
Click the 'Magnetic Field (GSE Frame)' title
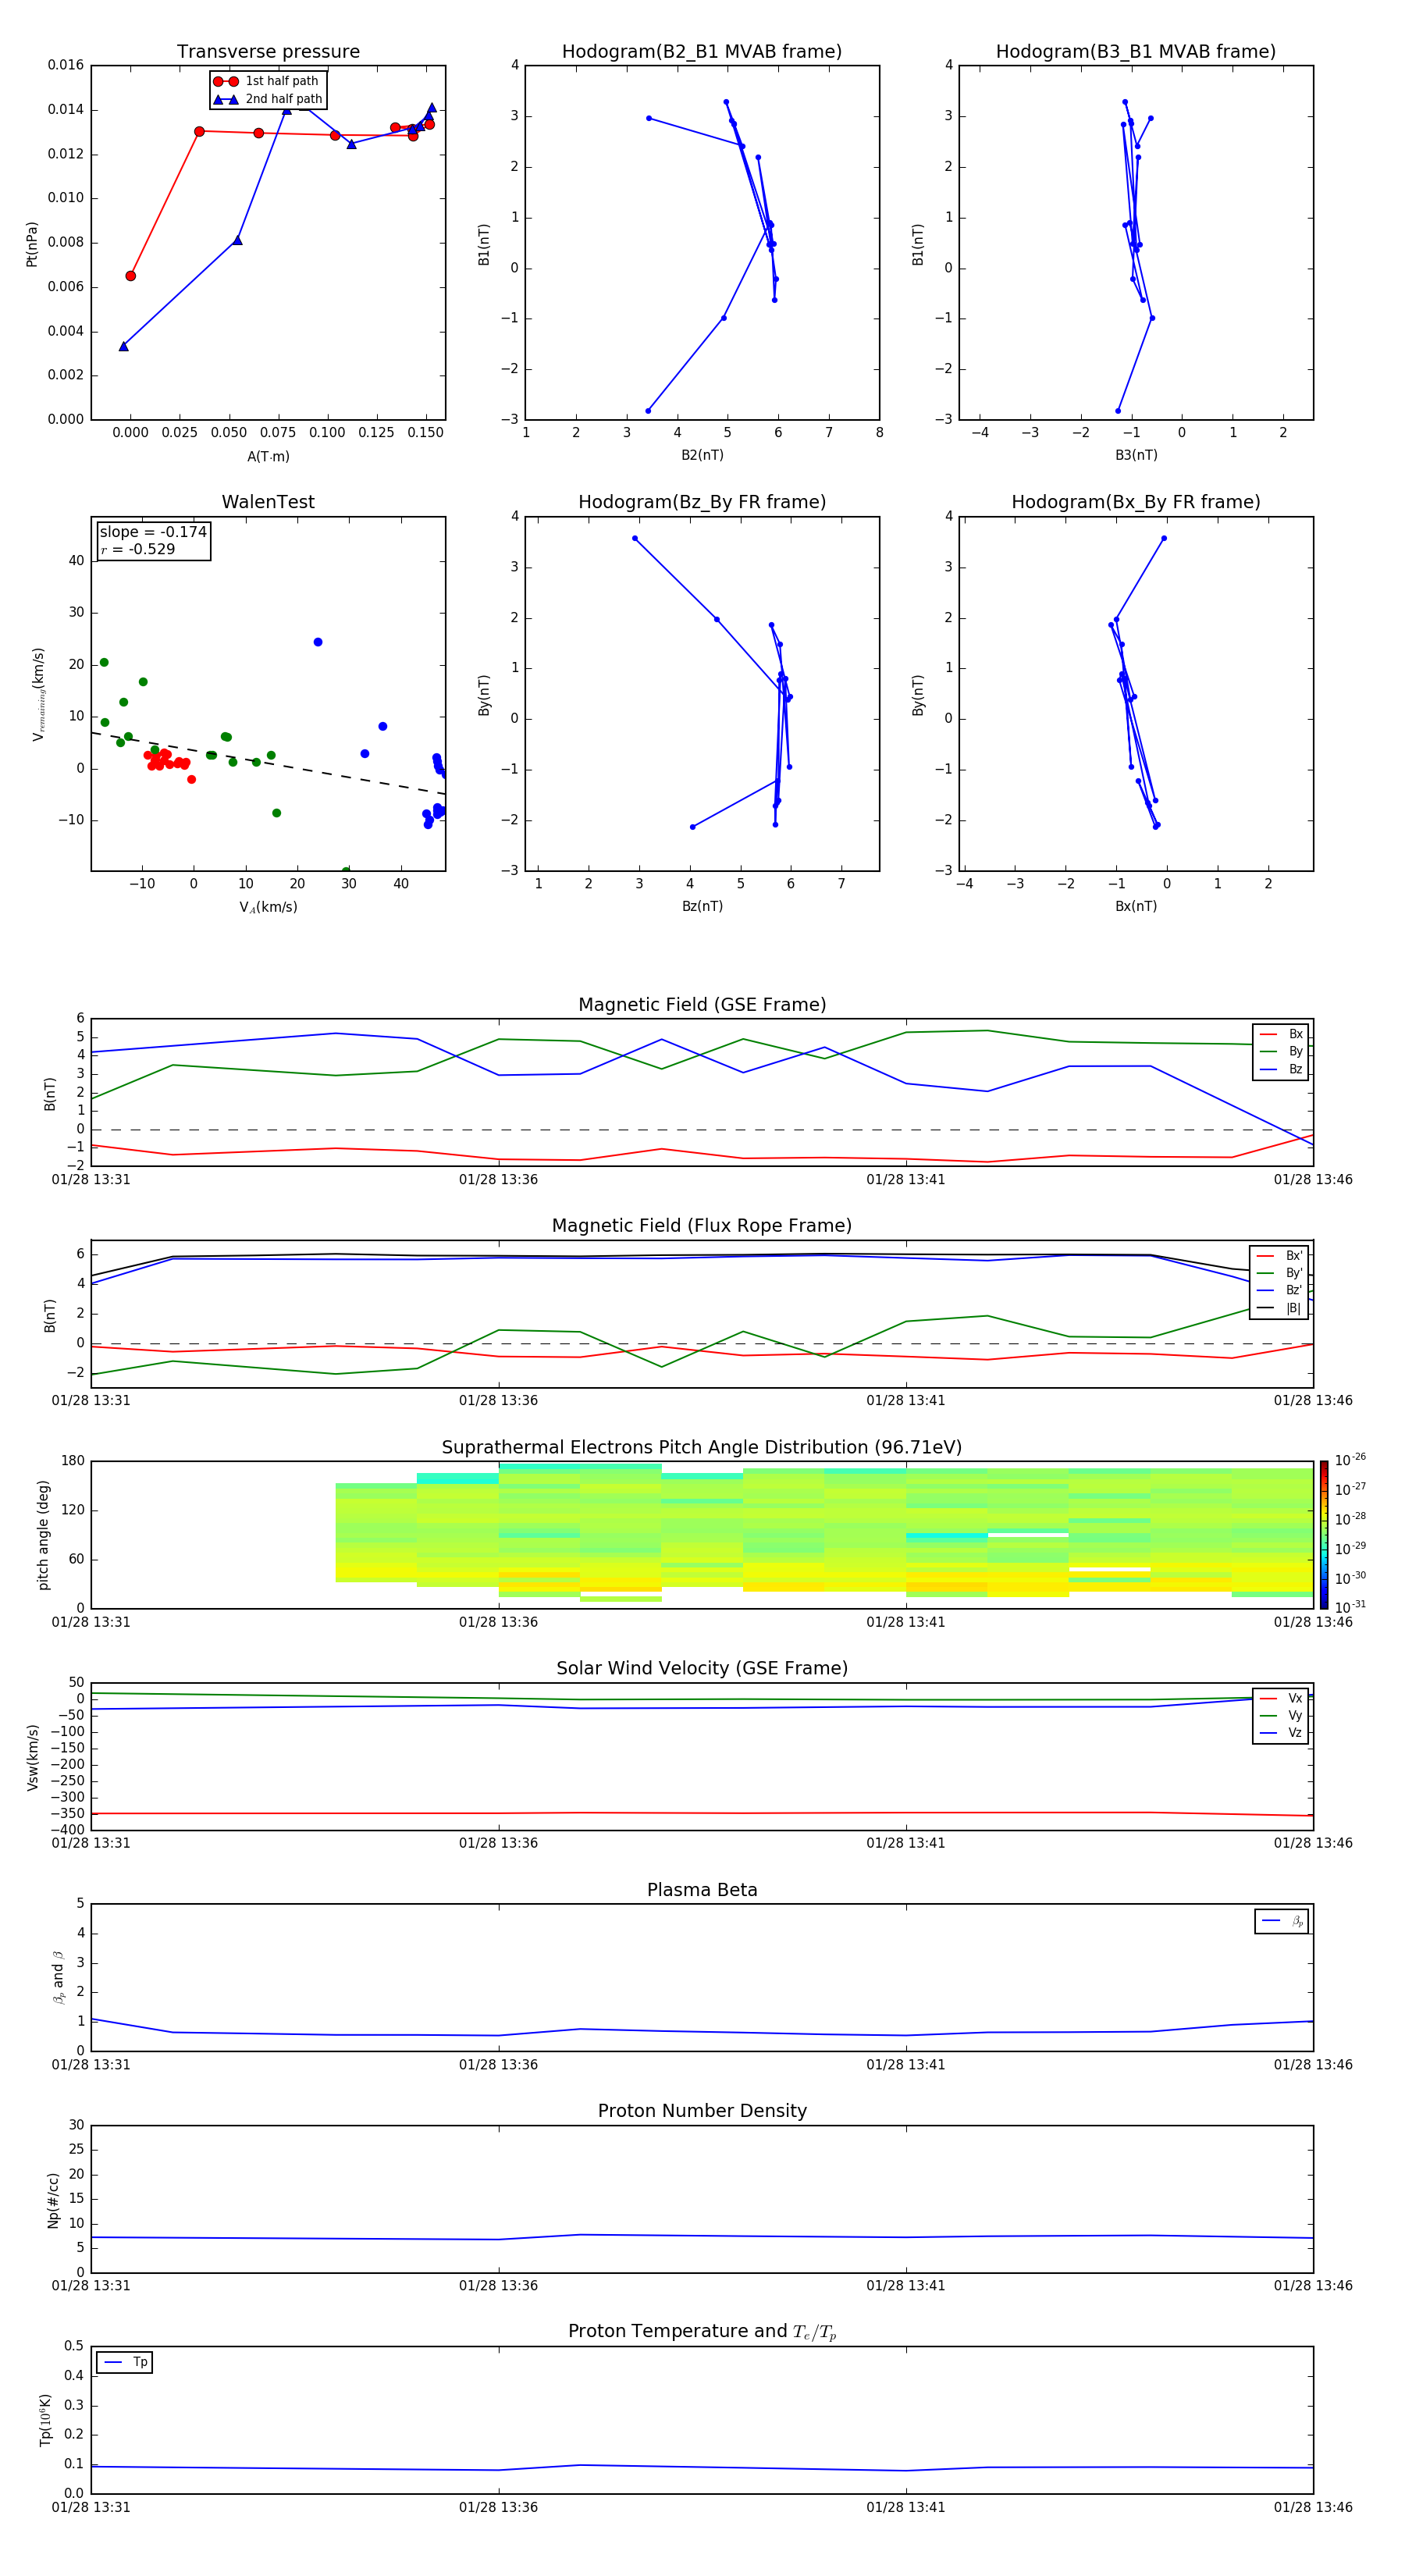[702, 1005]
